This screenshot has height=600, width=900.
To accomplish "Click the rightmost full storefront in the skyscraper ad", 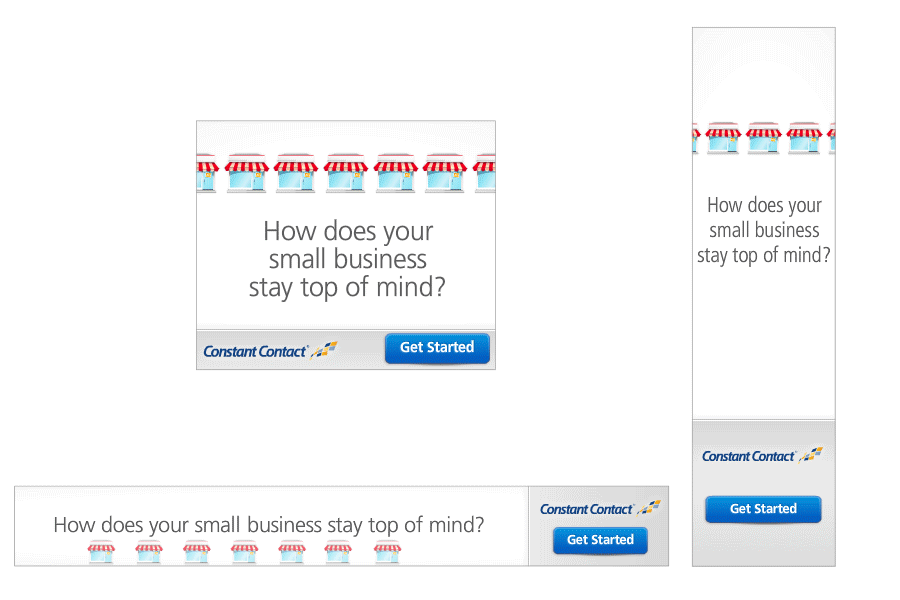I will point(804,138).
